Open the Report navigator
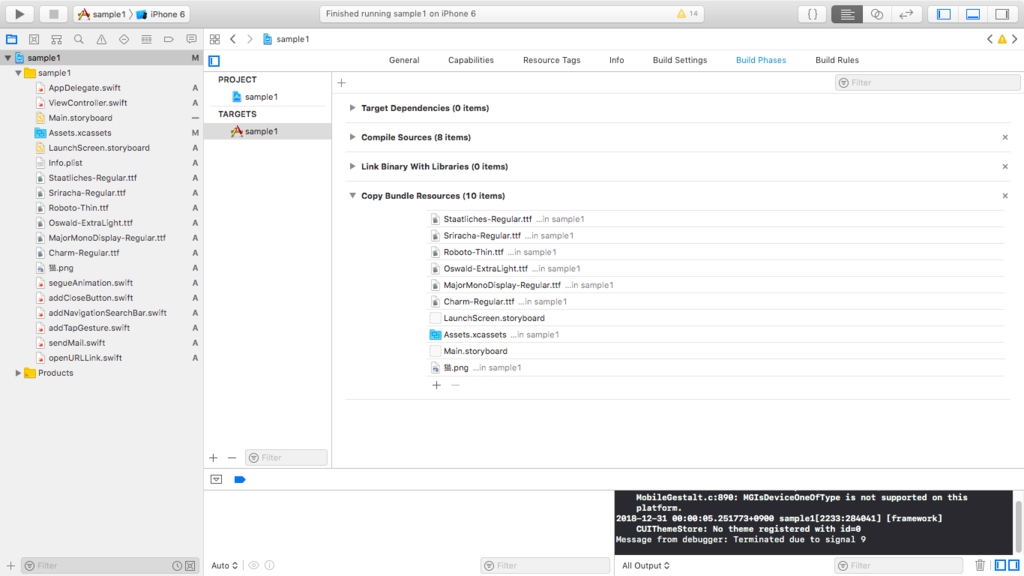The height and width of the screenshot is (576, 1024). click(x=191, y=39)
